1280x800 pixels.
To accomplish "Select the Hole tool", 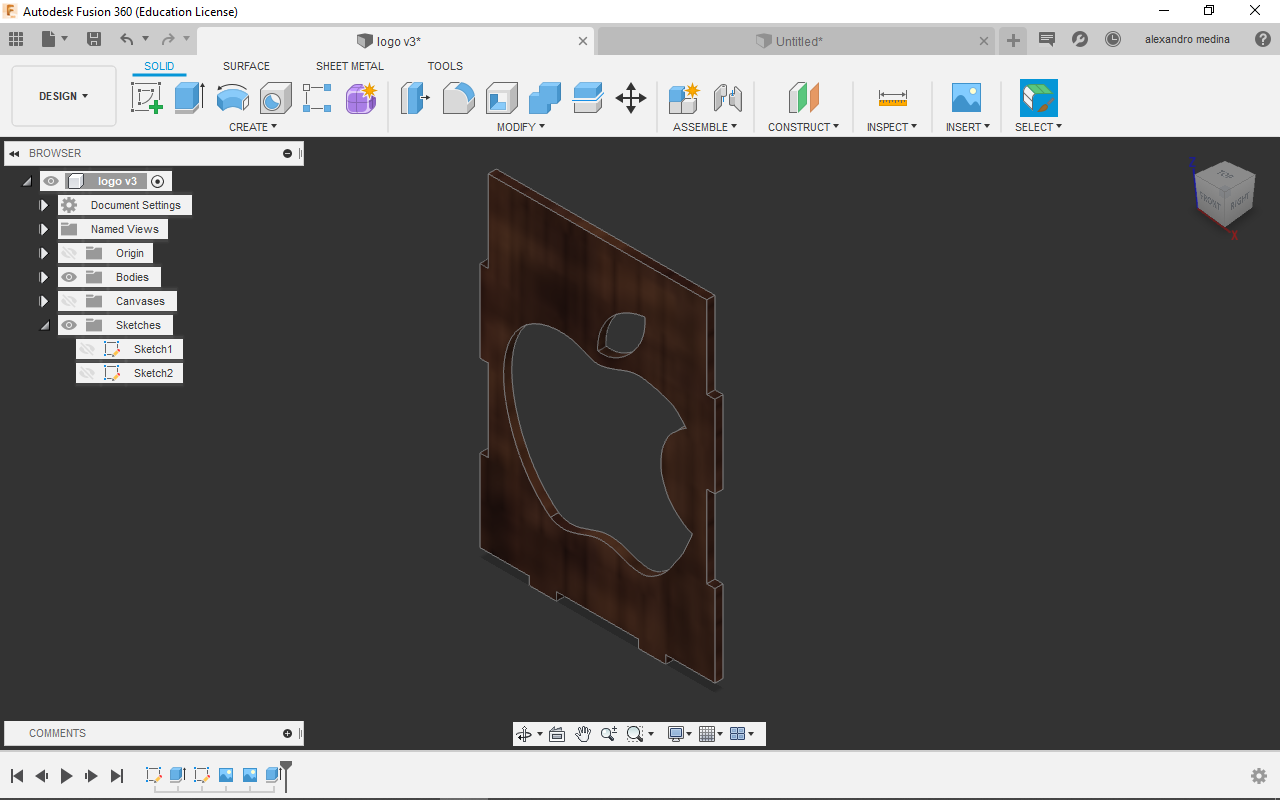I will (276, 98).
